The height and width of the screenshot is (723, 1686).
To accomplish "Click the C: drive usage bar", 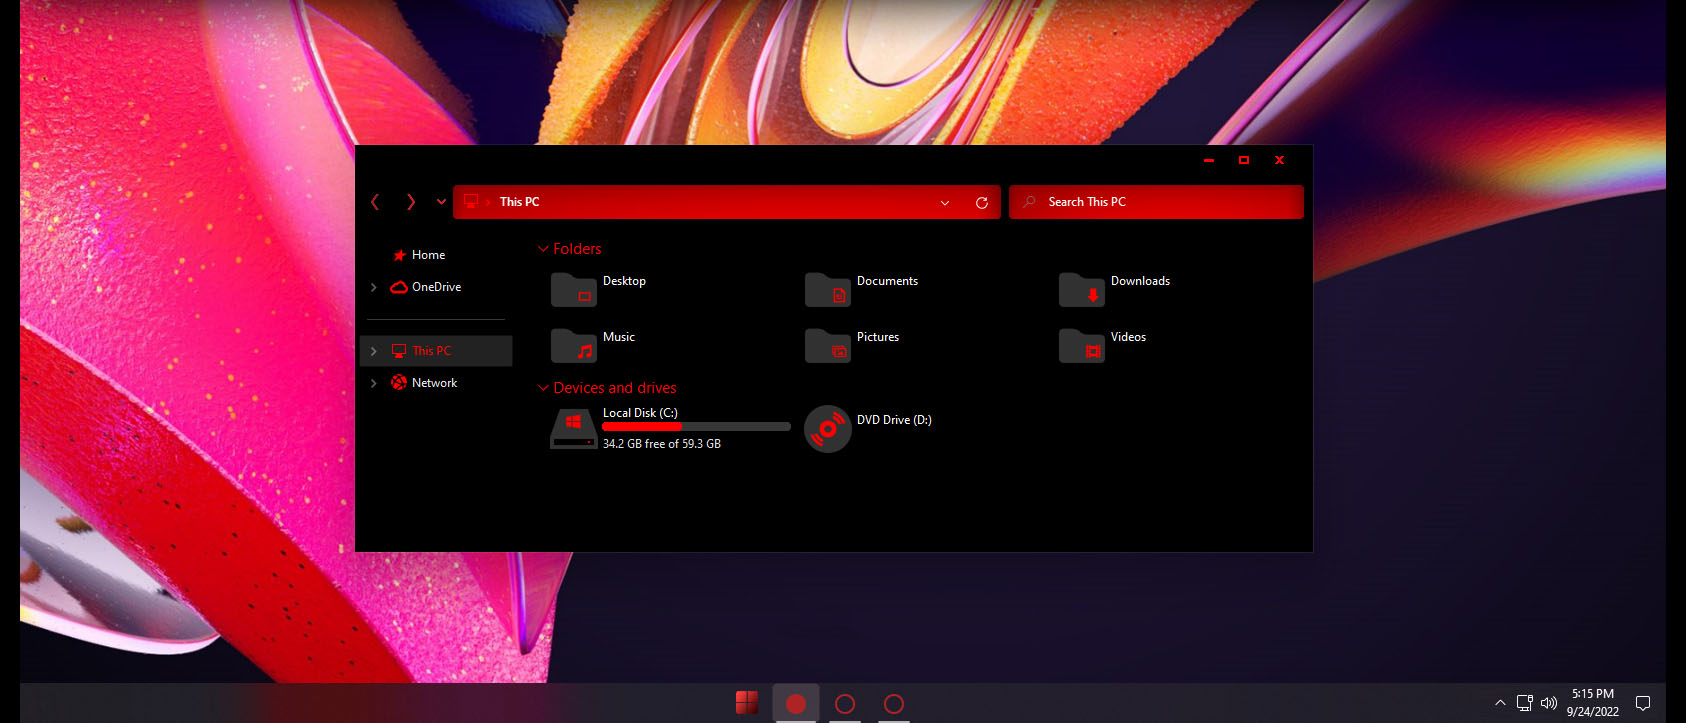I will click(696, 427).
